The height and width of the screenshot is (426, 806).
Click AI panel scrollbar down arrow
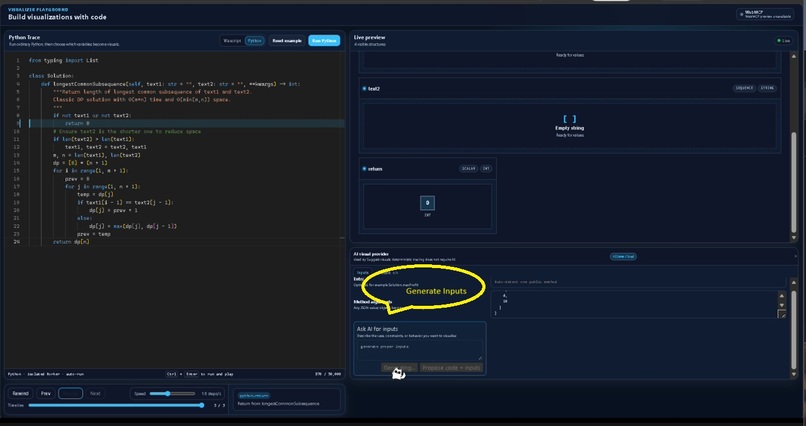(794, 374)
